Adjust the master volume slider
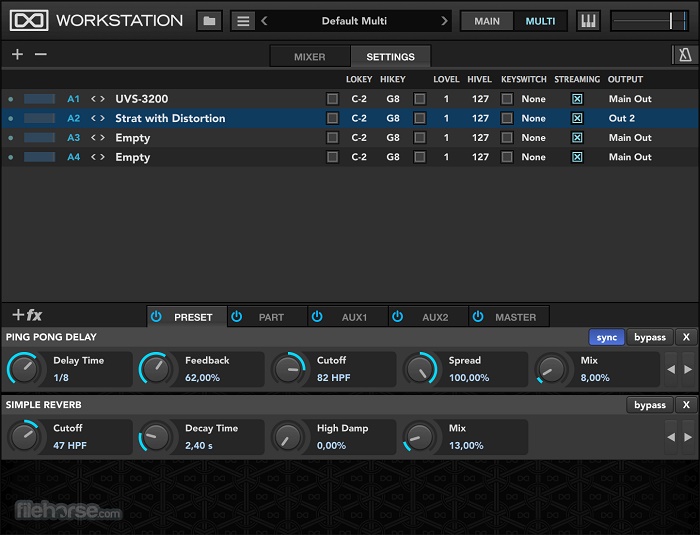The height and width of the screenshot is (535, 700). point(649,21)
